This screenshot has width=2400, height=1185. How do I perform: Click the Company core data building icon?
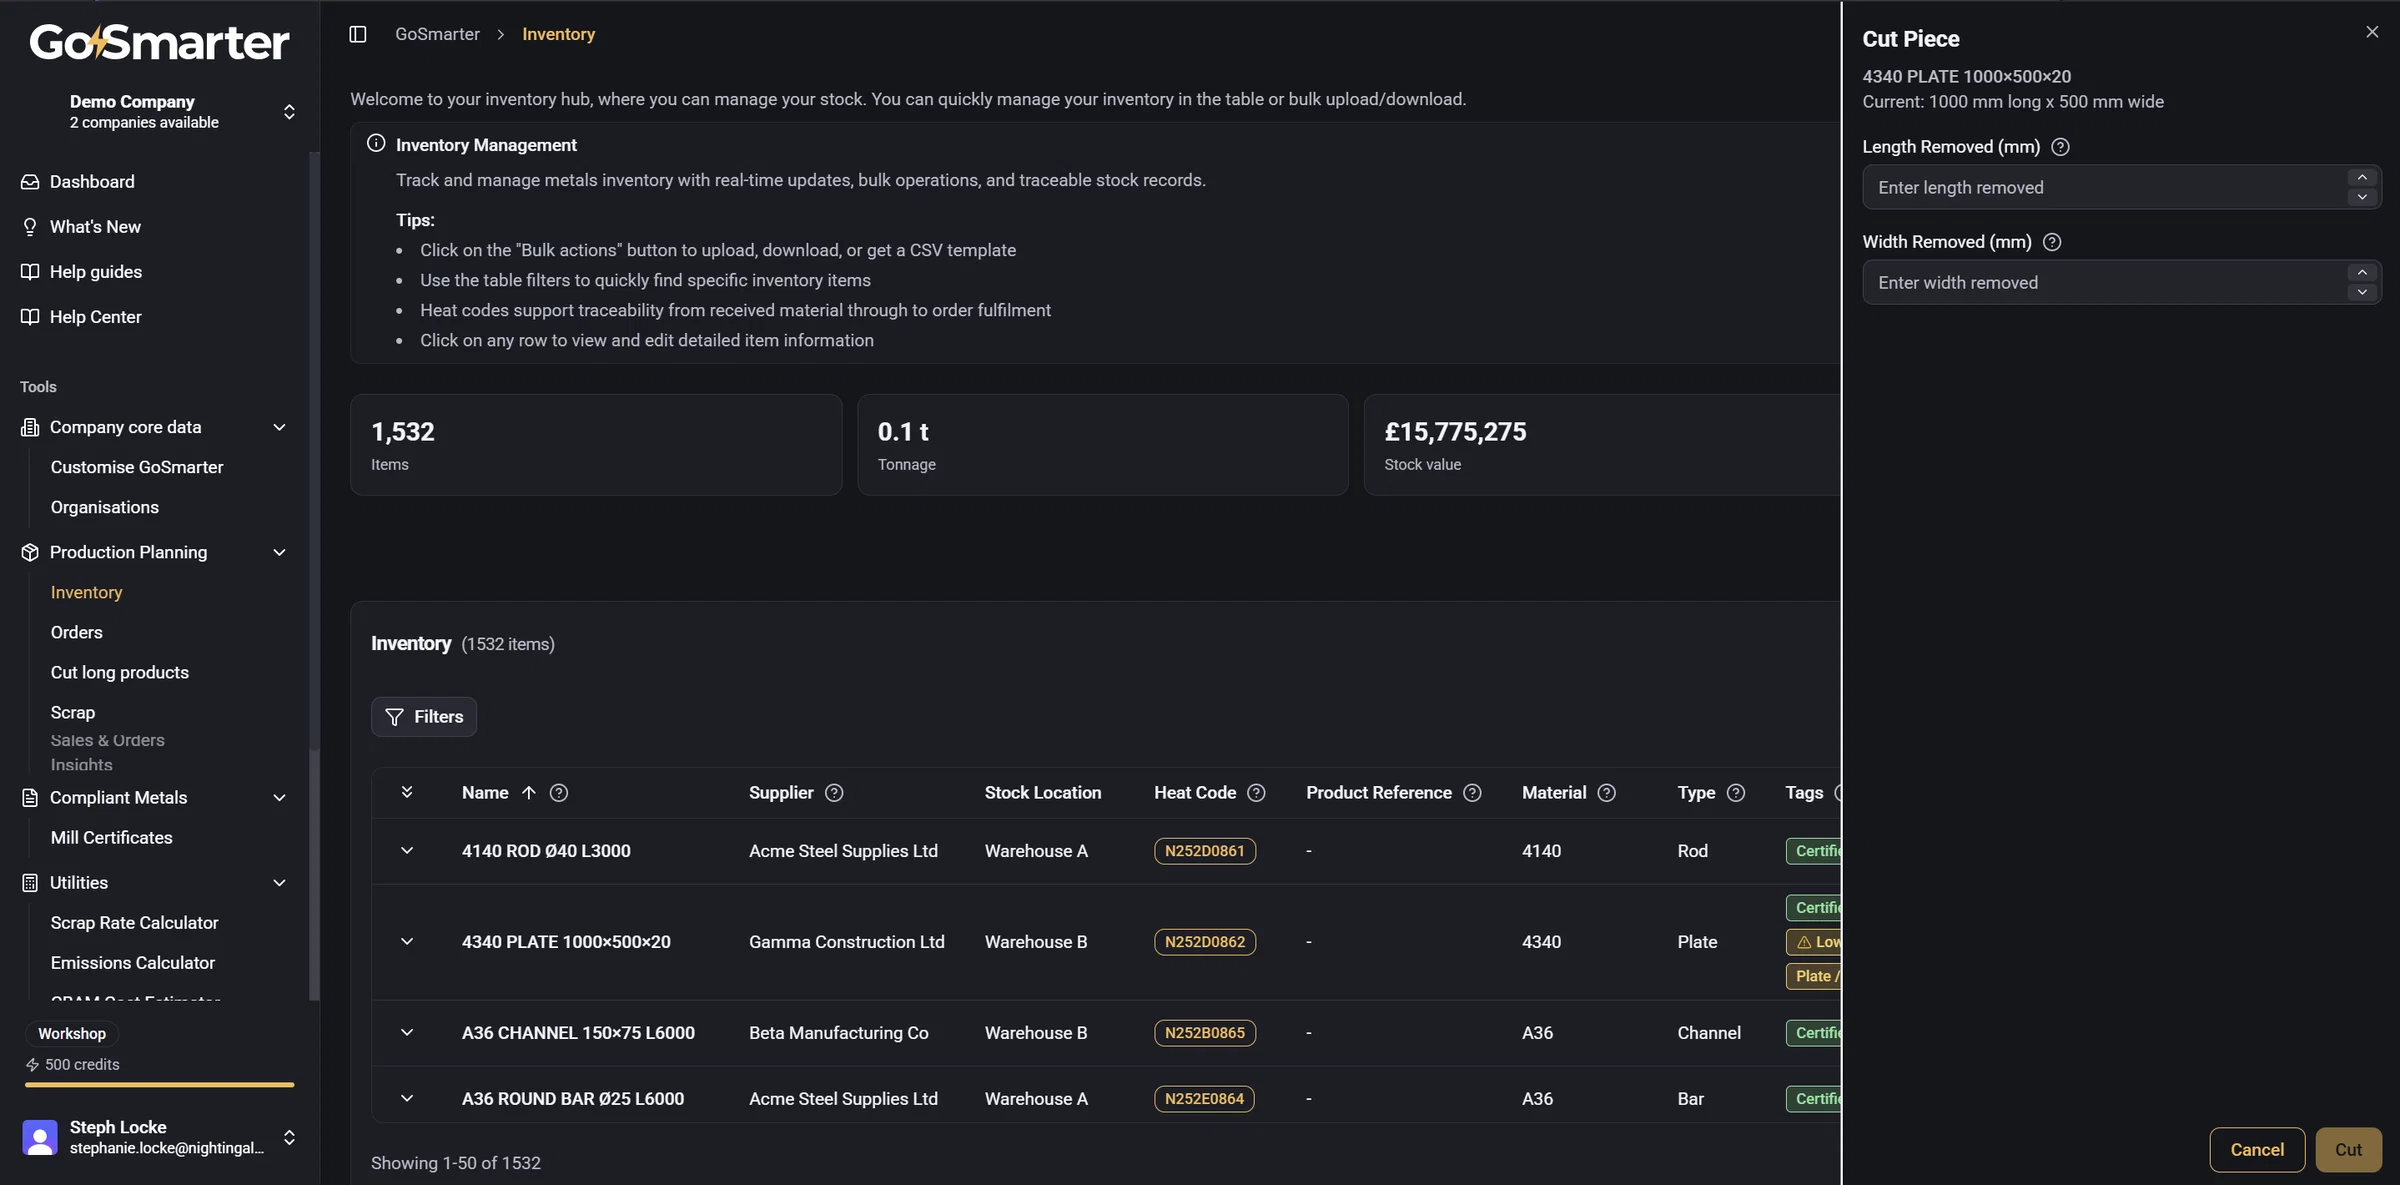pyautogui.click(x=30, y=427)
